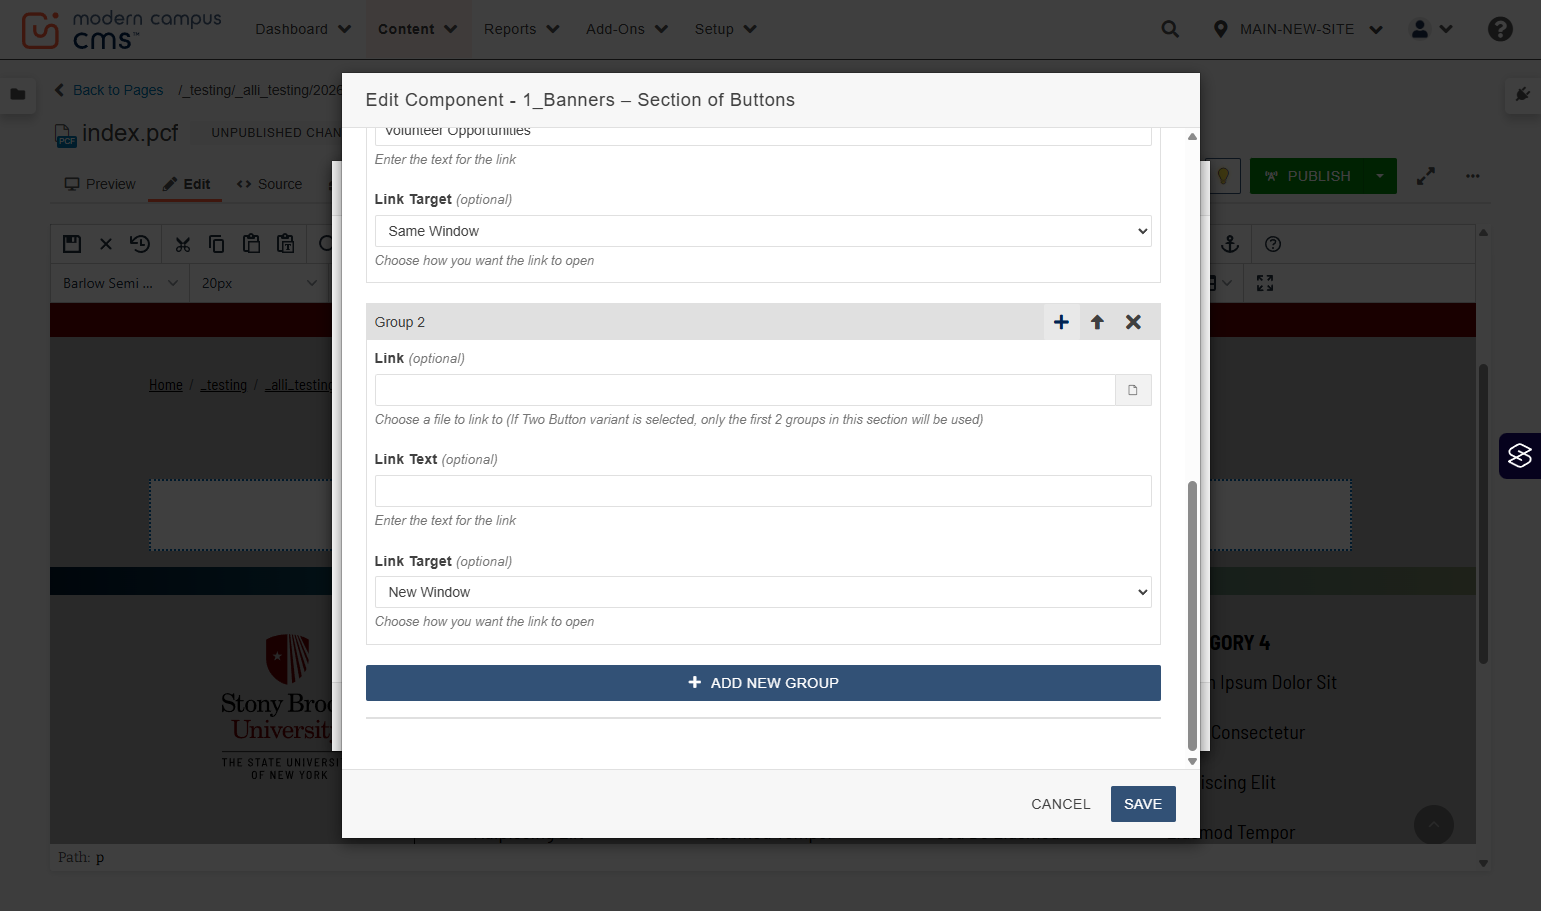Click Add New Group button

coord(763,683)
